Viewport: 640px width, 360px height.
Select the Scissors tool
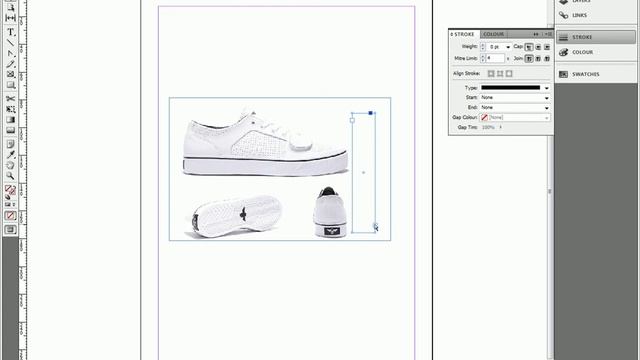point(11,99)
